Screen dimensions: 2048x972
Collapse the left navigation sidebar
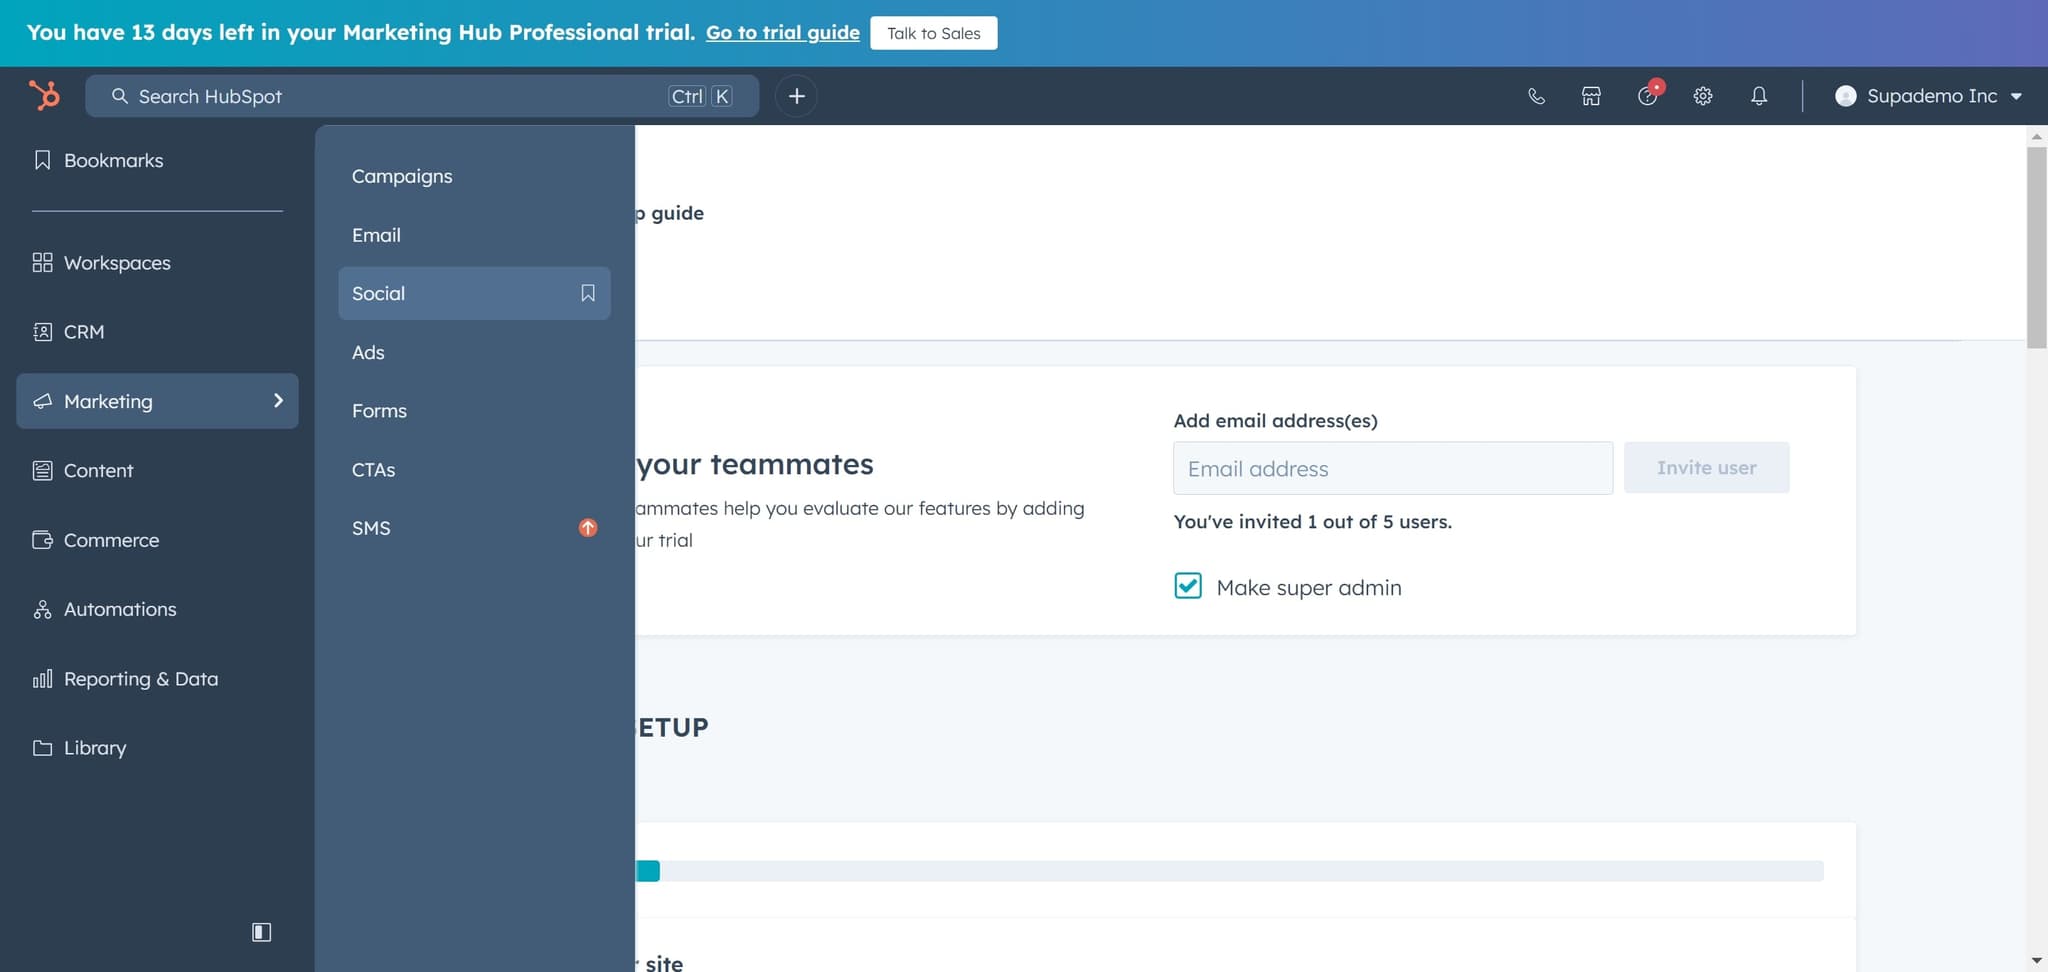click(261, 931)
